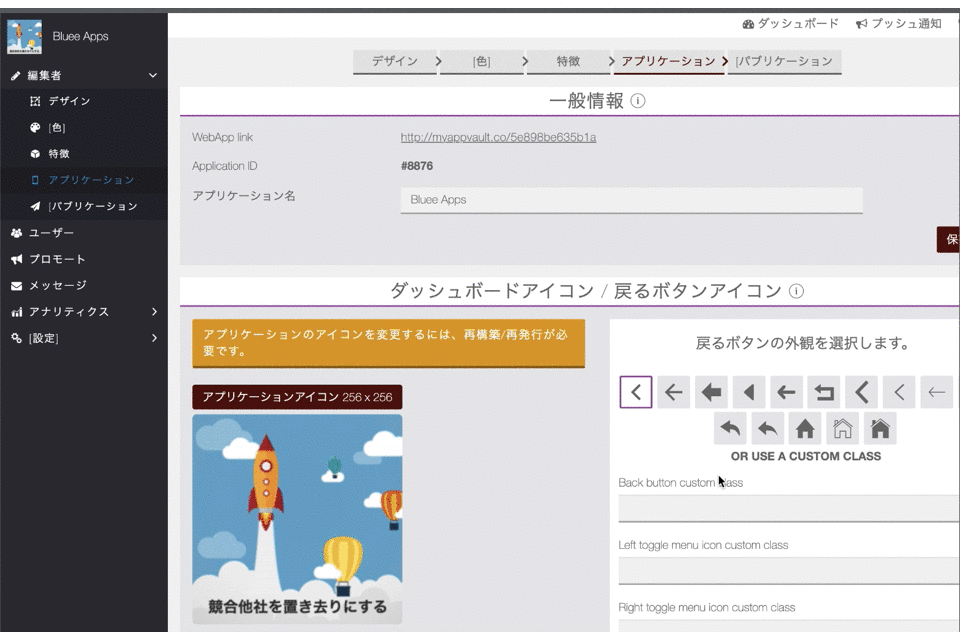
Task: Open the myappvault.co WebApp link
Action: 498,137
